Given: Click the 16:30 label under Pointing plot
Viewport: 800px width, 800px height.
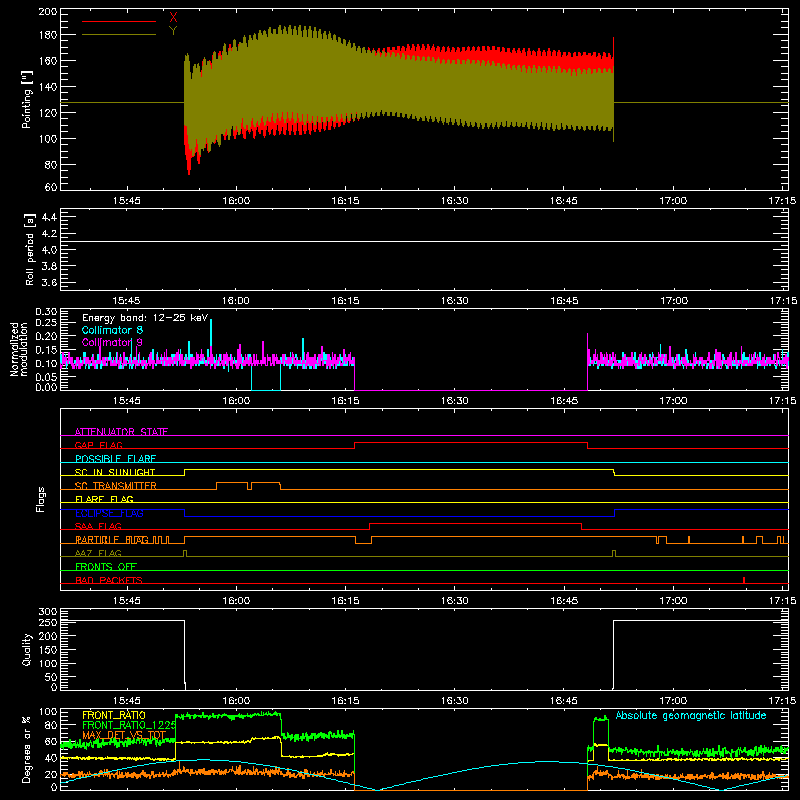Looking at the screenshot, I should click(454, 201).
